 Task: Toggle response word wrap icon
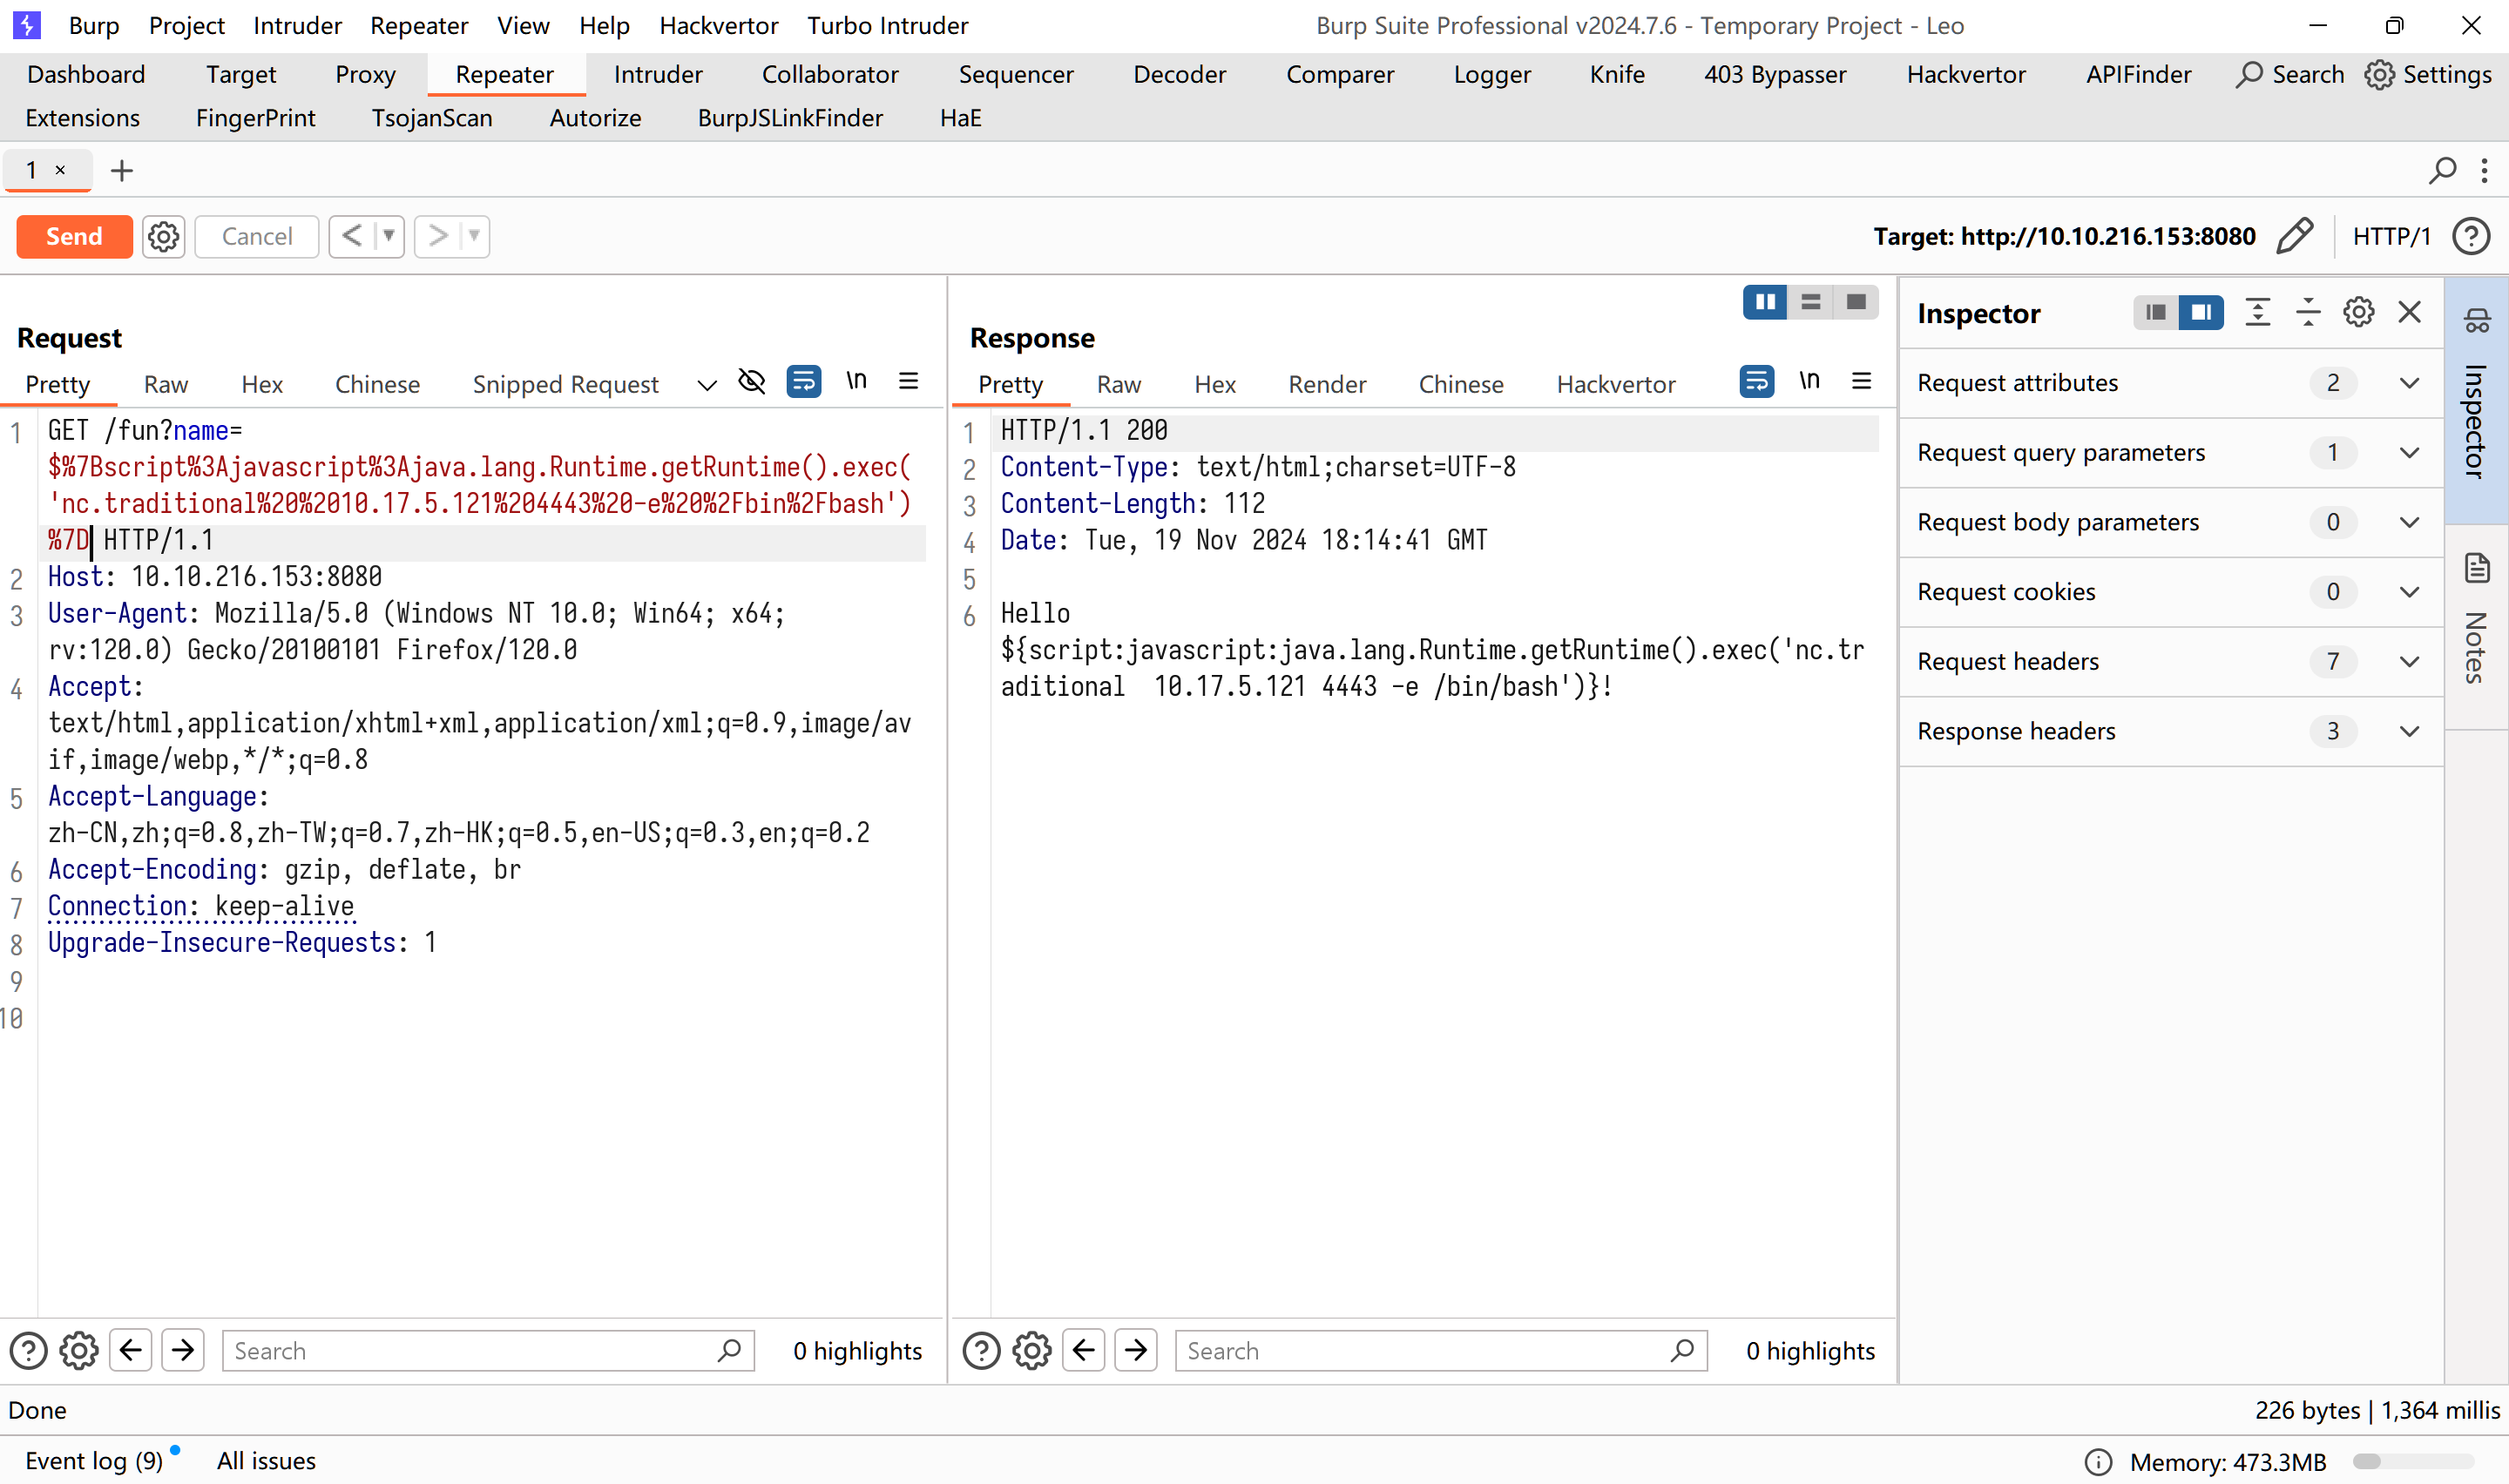pos(1756,381)
